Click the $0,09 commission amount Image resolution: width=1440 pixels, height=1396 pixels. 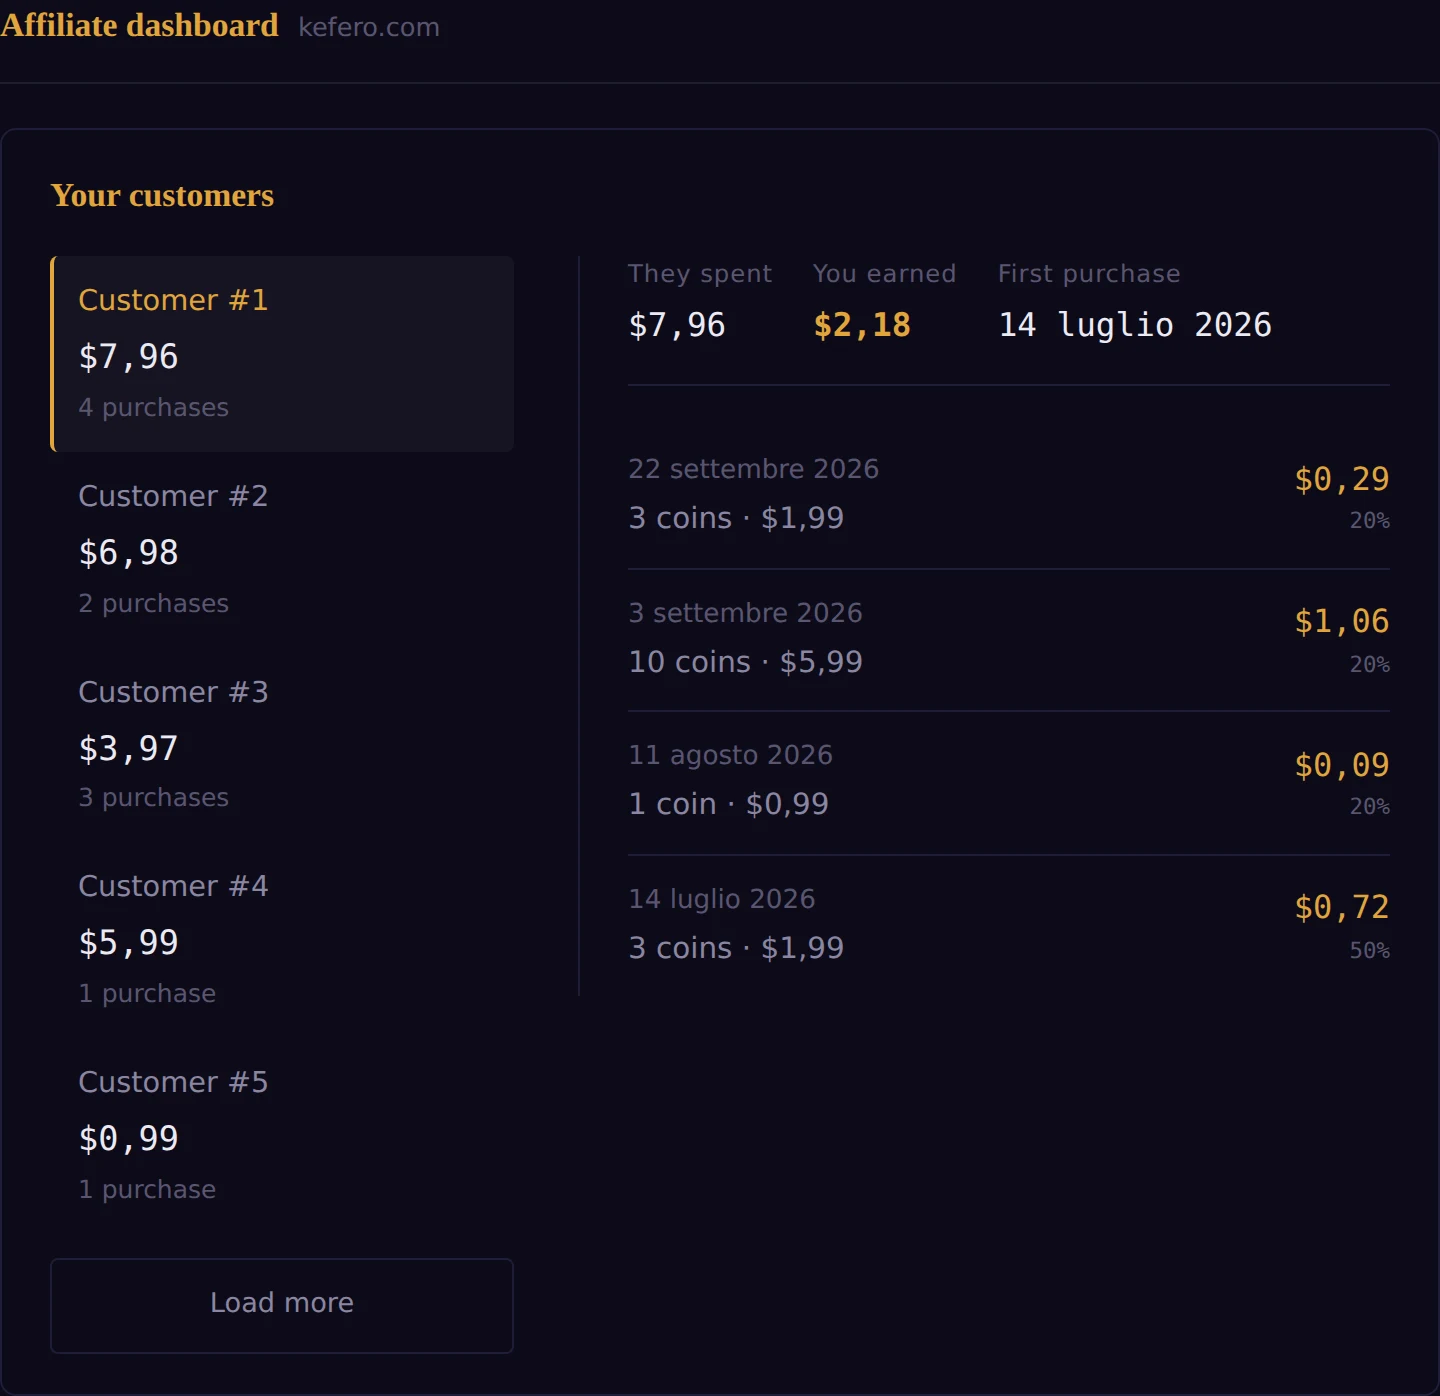[x=1342, y=765]
